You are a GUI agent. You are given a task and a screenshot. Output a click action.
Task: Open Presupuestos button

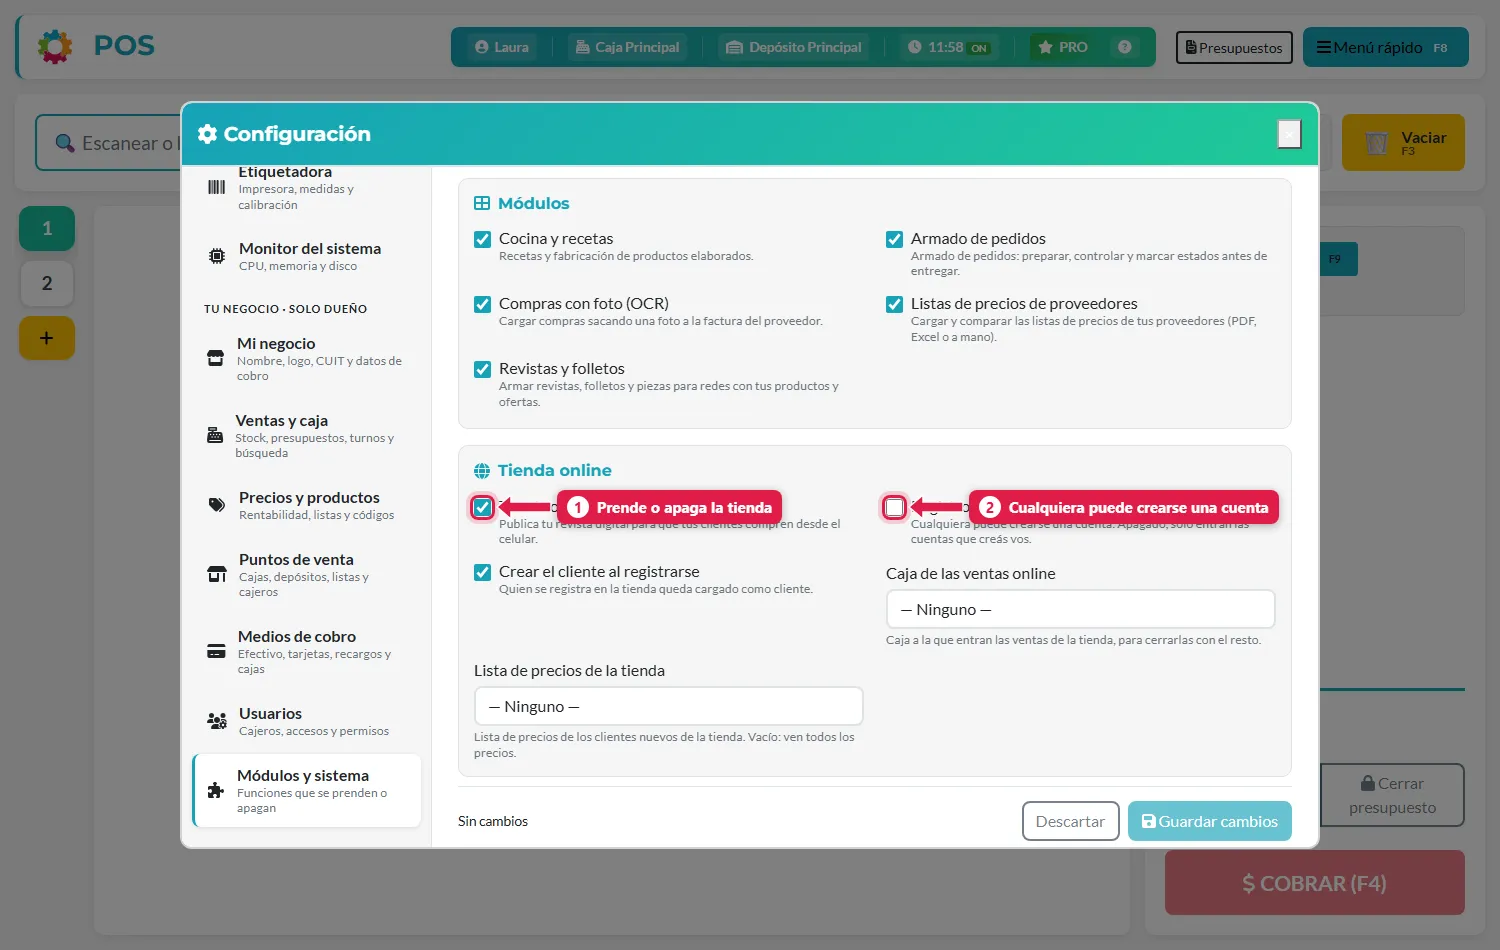pyautogui.click(x=1234, y=47)
